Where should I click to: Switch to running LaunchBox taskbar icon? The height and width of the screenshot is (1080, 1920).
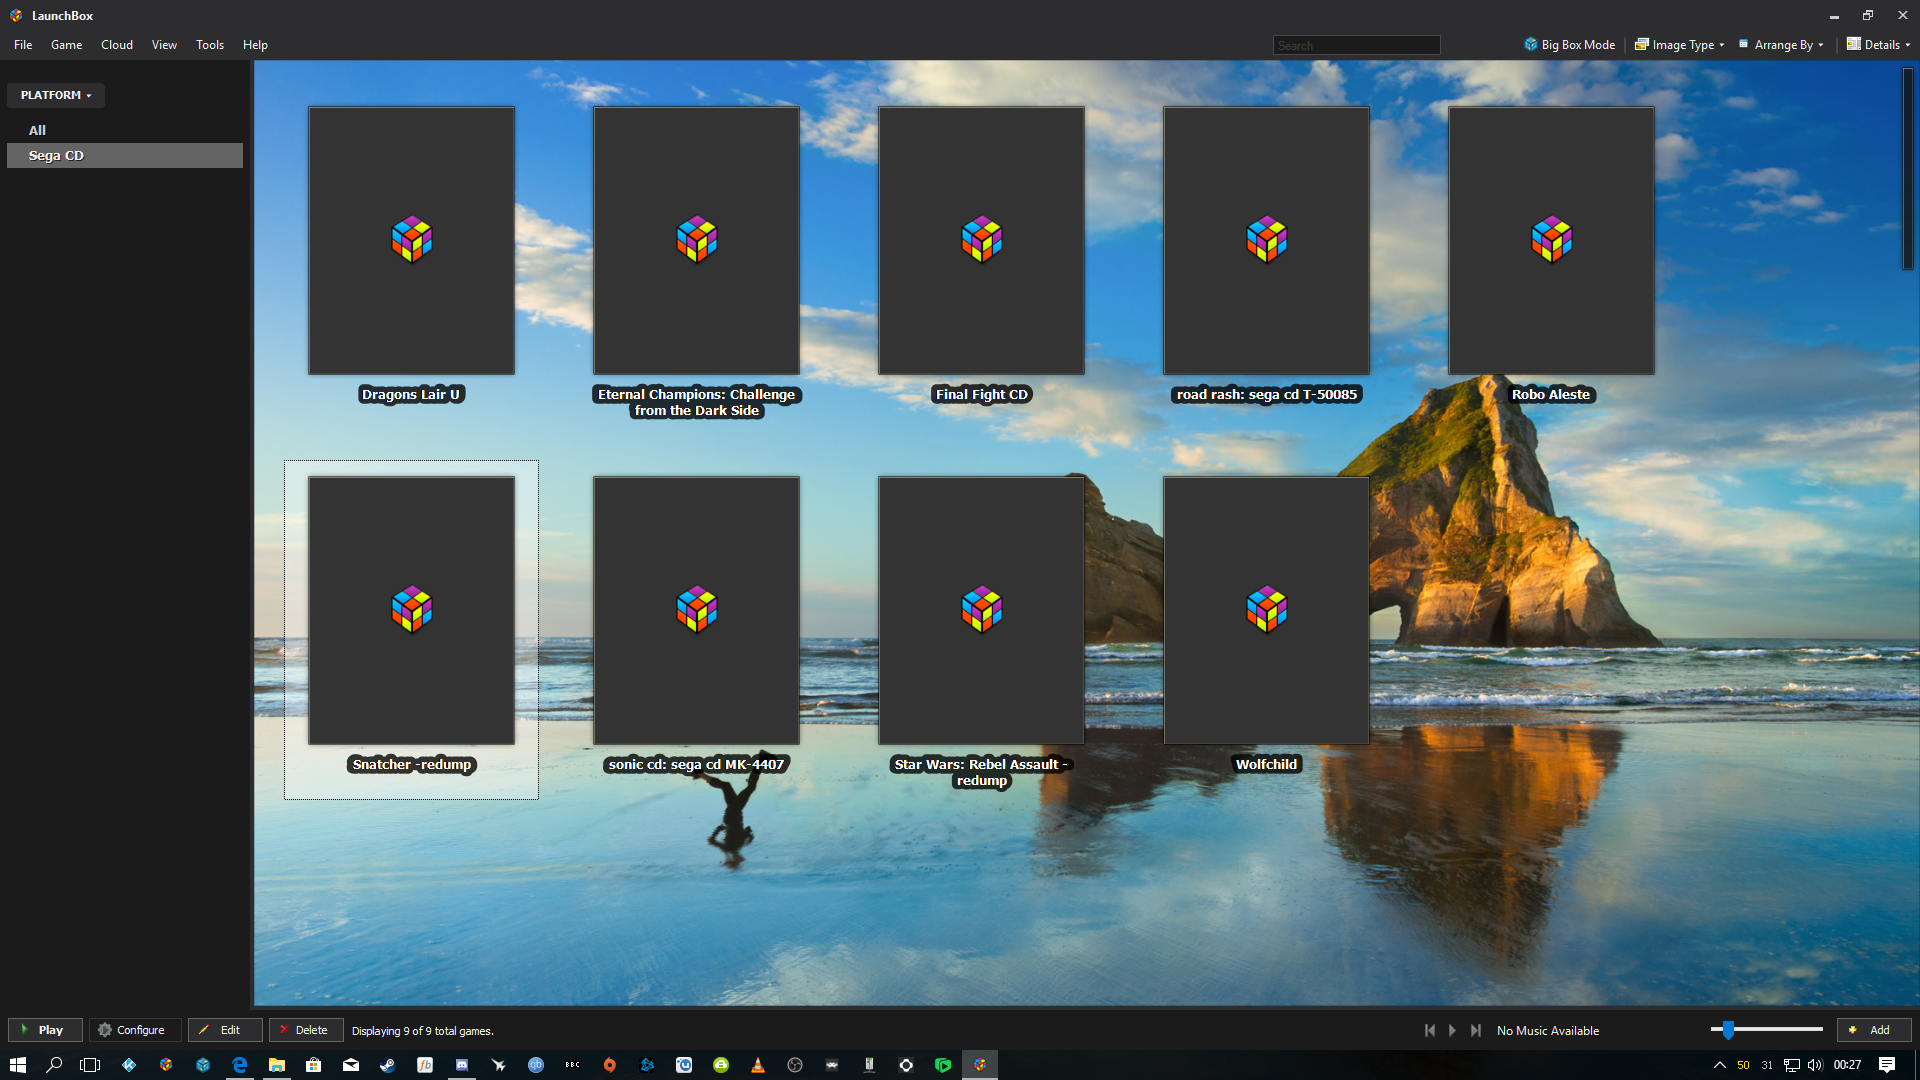pos(980,1065)
